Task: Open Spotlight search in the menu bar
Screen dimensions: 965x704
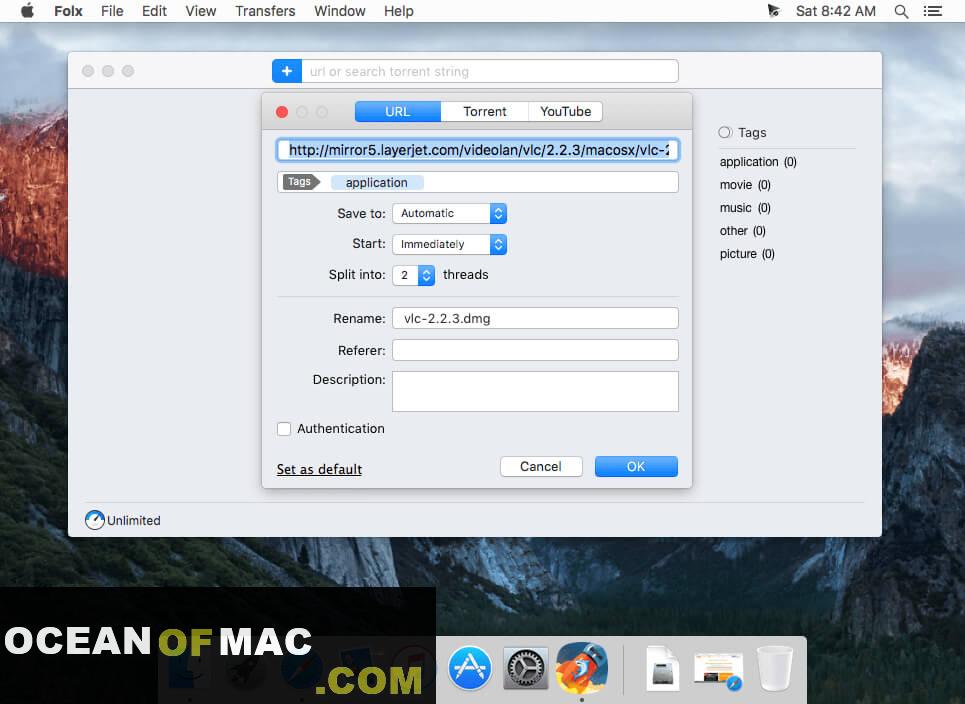Action: tap(901, 11)
